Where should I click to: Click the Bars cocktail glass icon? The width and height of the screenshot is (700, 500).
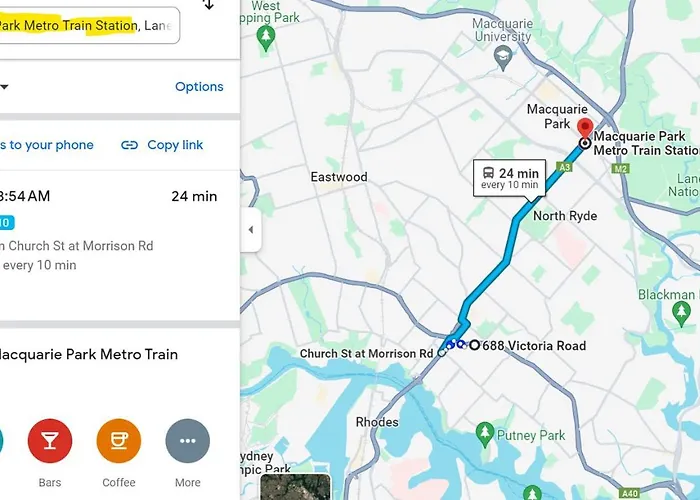pyautogui.click(x=50, y=441)
